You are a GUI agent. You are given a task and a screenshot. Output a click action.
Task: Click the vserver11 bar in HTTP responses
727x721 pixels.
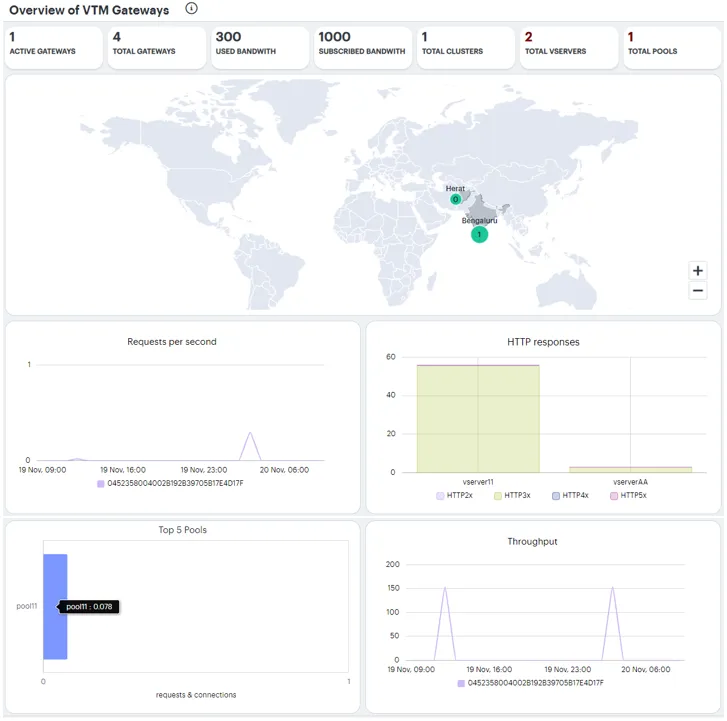(478, 419)
